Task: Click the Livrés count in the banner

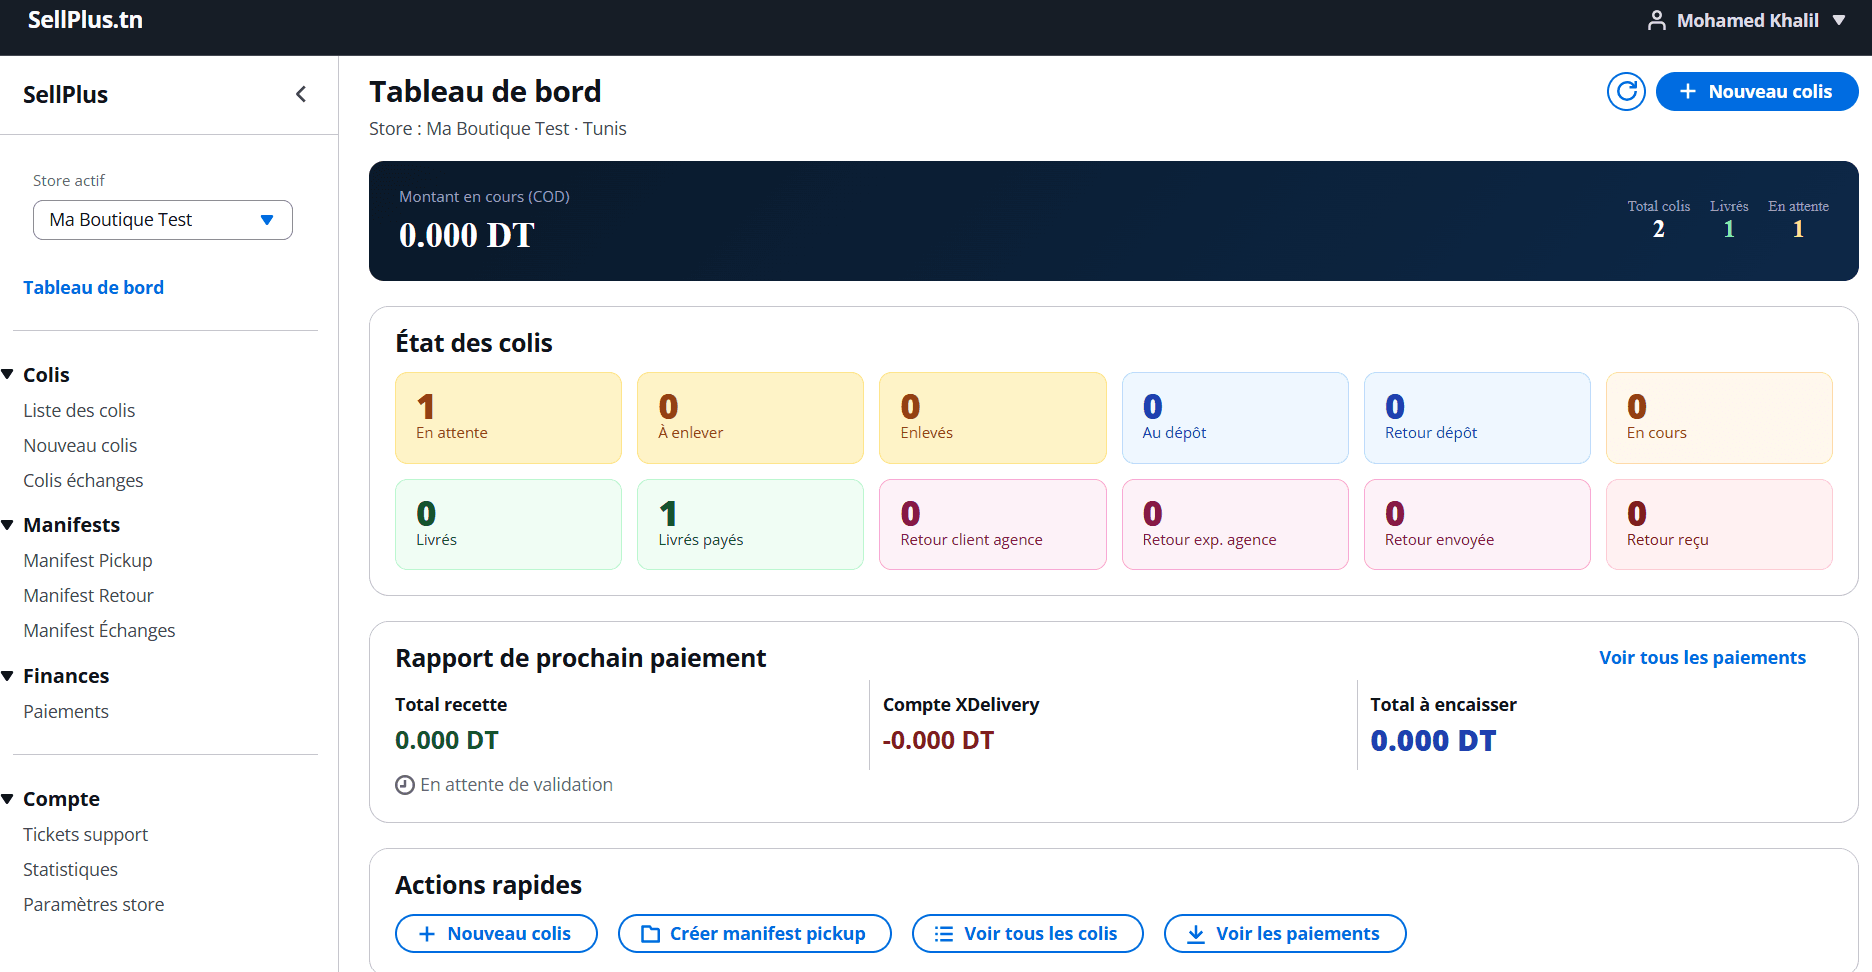Action: tap(1729, 230)
